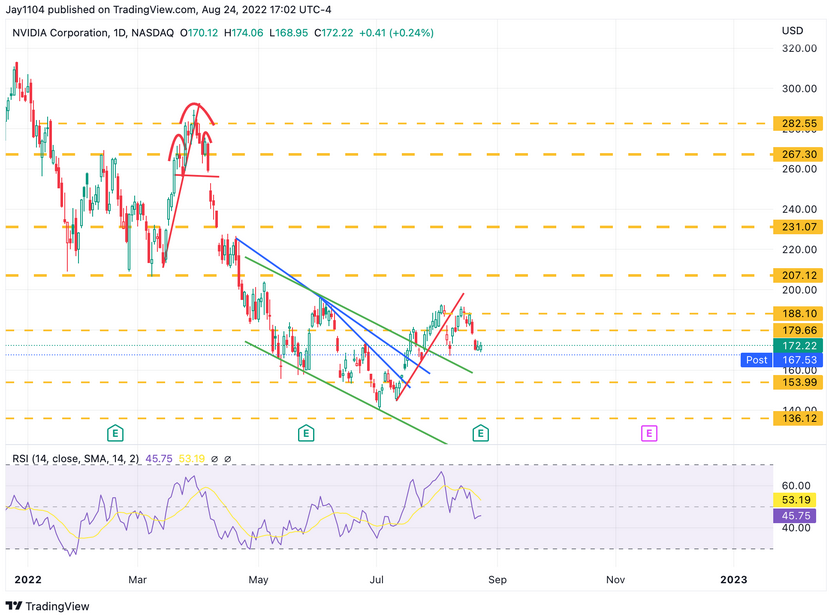
Task: Click the 200.00 price axis tick
Action: click(799, 290)
